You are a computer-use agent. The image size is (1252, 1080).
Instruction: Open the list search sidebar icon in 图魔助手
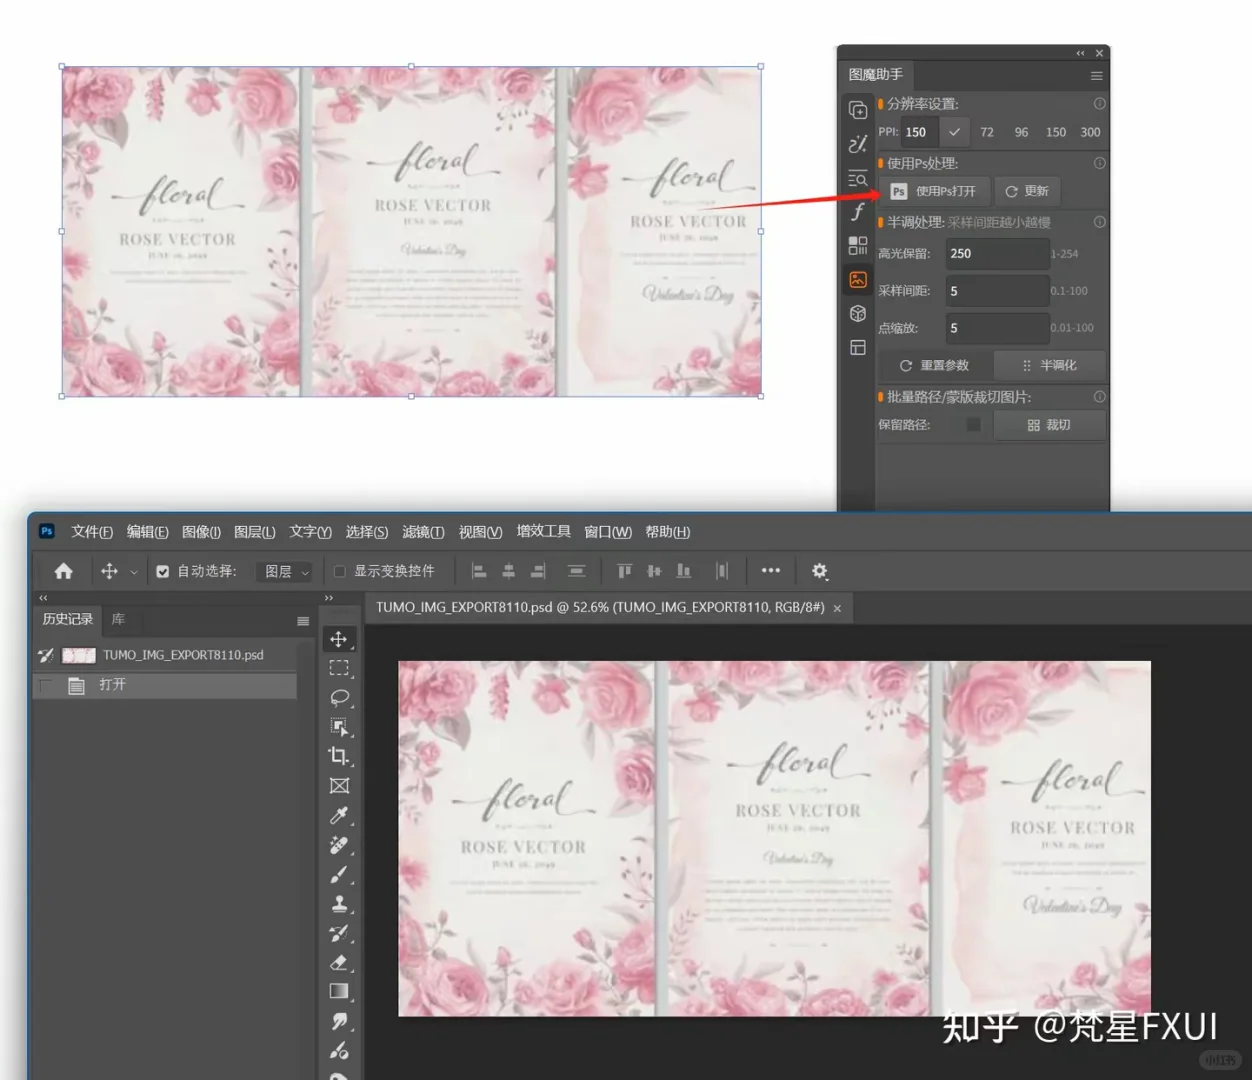858,178
